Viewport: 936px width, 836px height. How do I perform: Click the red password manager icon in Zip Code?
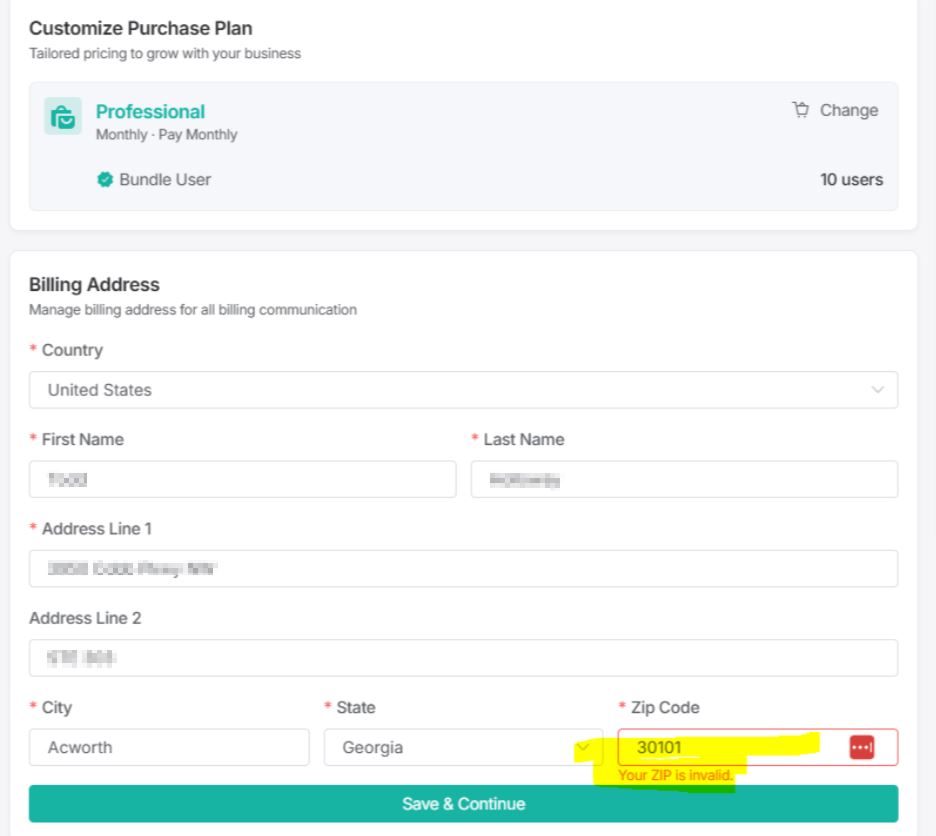point(861,747)
